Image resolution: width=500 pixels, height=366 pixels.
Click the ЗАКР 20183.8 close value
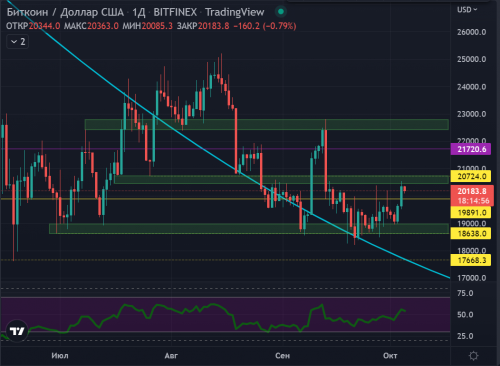point(203,26)
